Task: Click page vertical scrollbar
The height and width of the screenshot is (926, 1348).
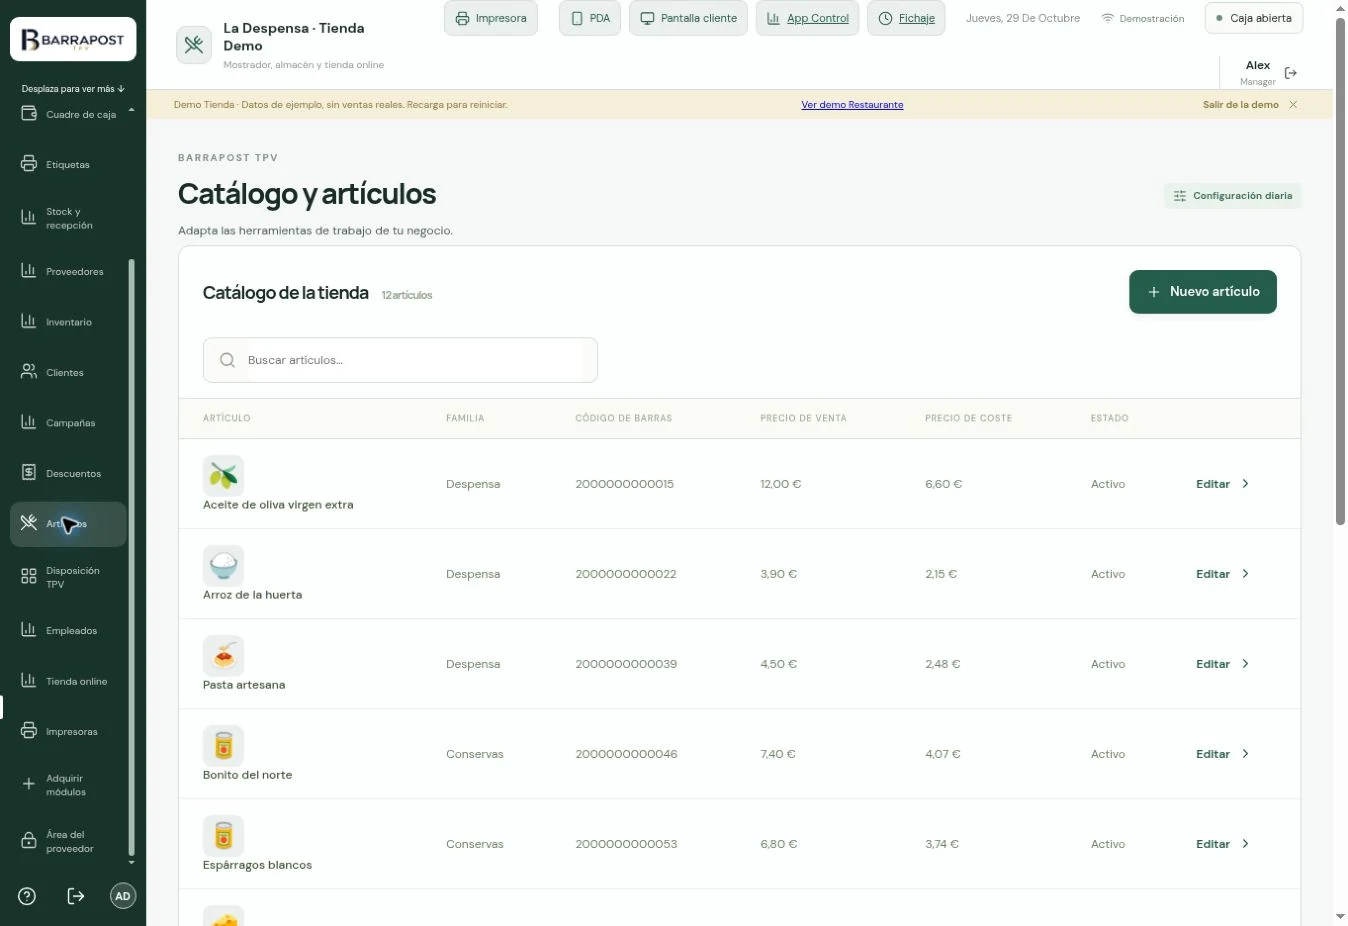Action: 1340,270
